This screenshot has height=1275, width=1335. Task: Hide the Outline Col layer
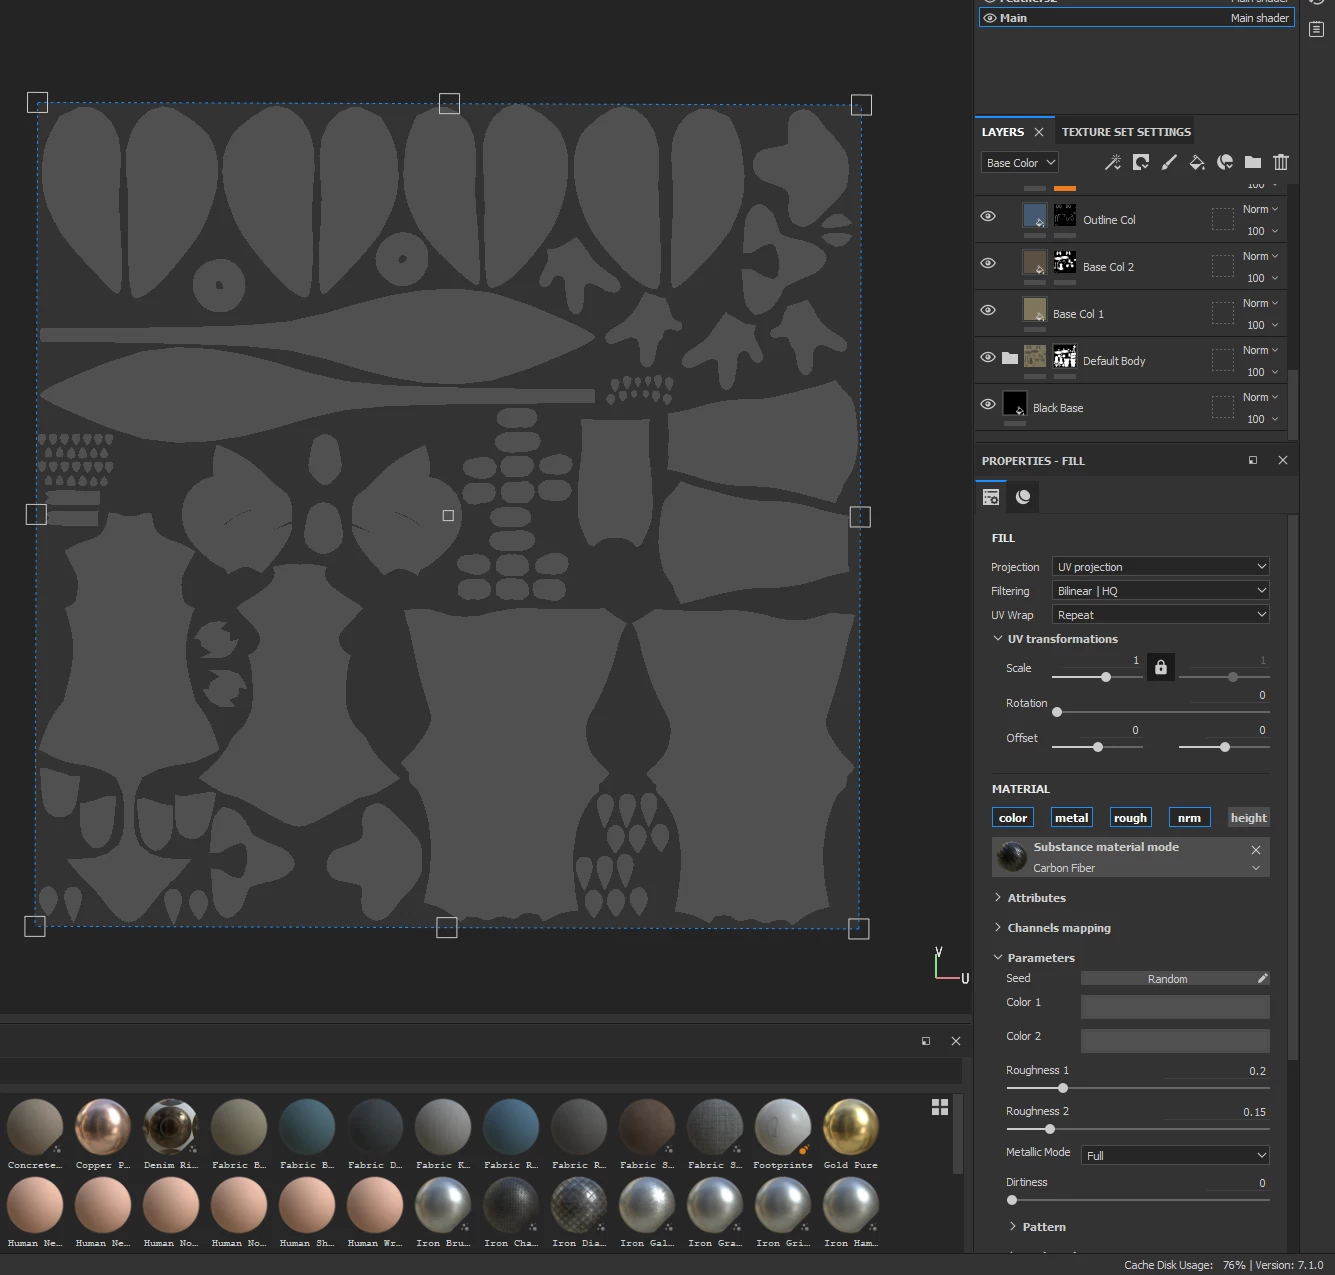(x=988, y=216)
